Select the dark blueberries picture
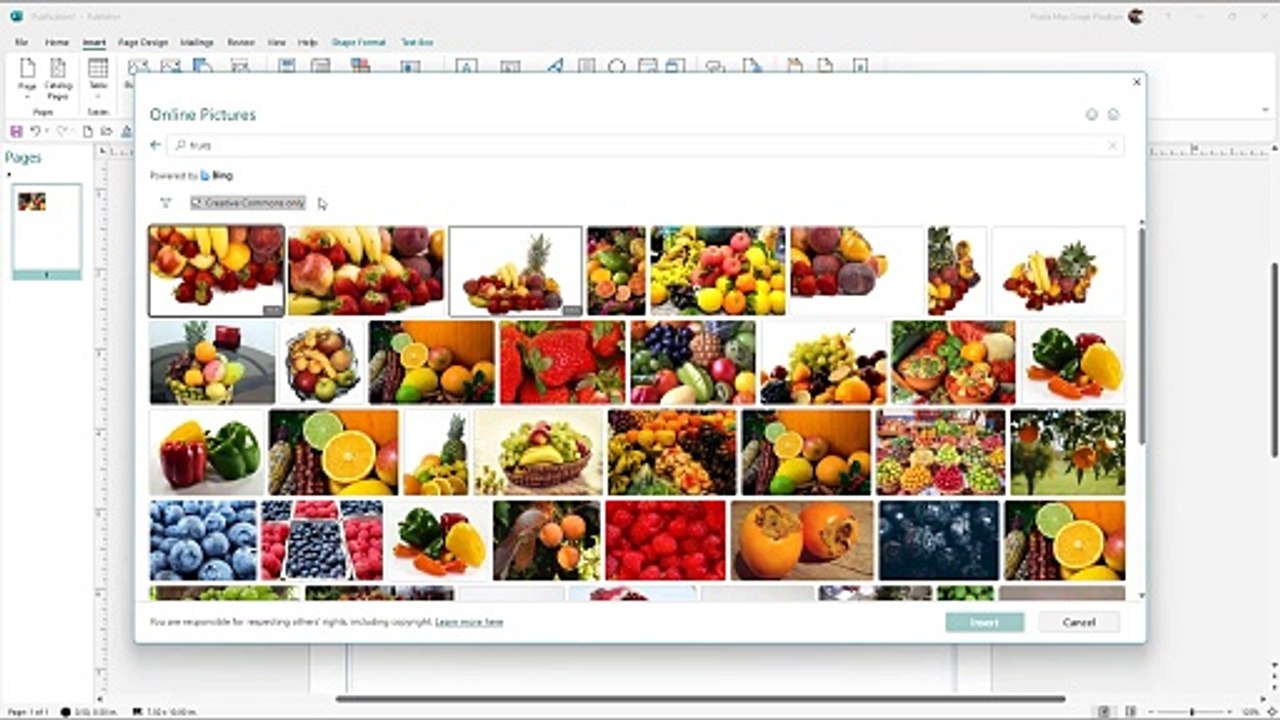The image size is (1280, 720). pos(939,541)
